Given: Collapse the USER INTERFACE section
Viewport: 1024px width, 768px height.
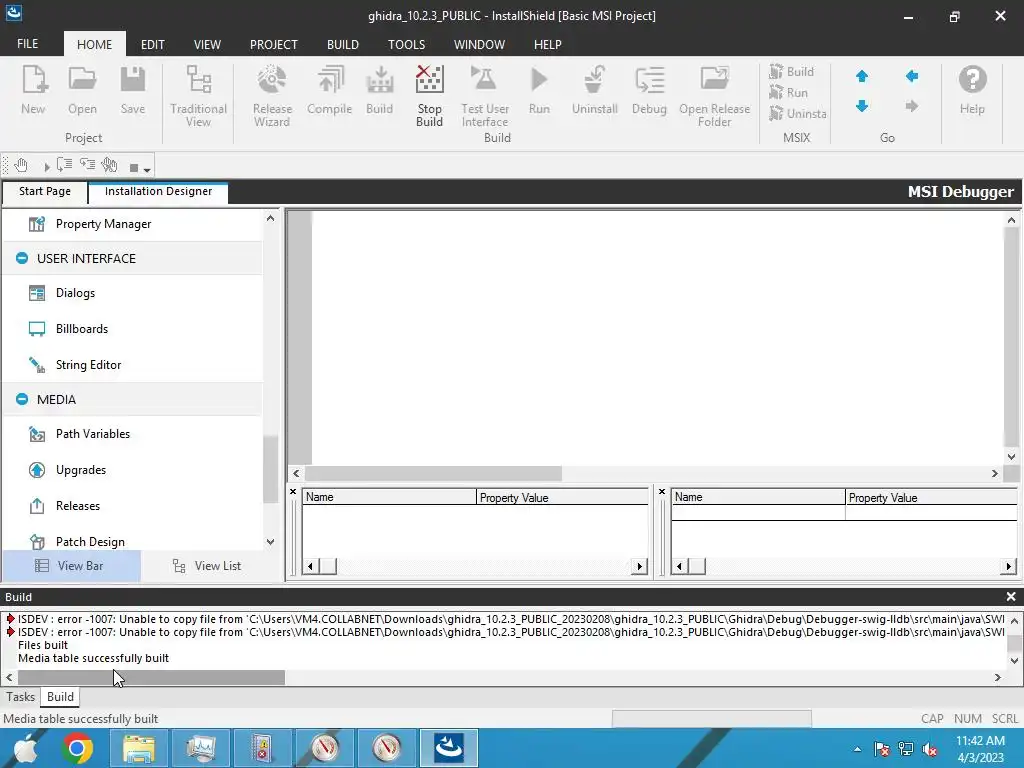Looking at the screenshot, I should (22, 258).
